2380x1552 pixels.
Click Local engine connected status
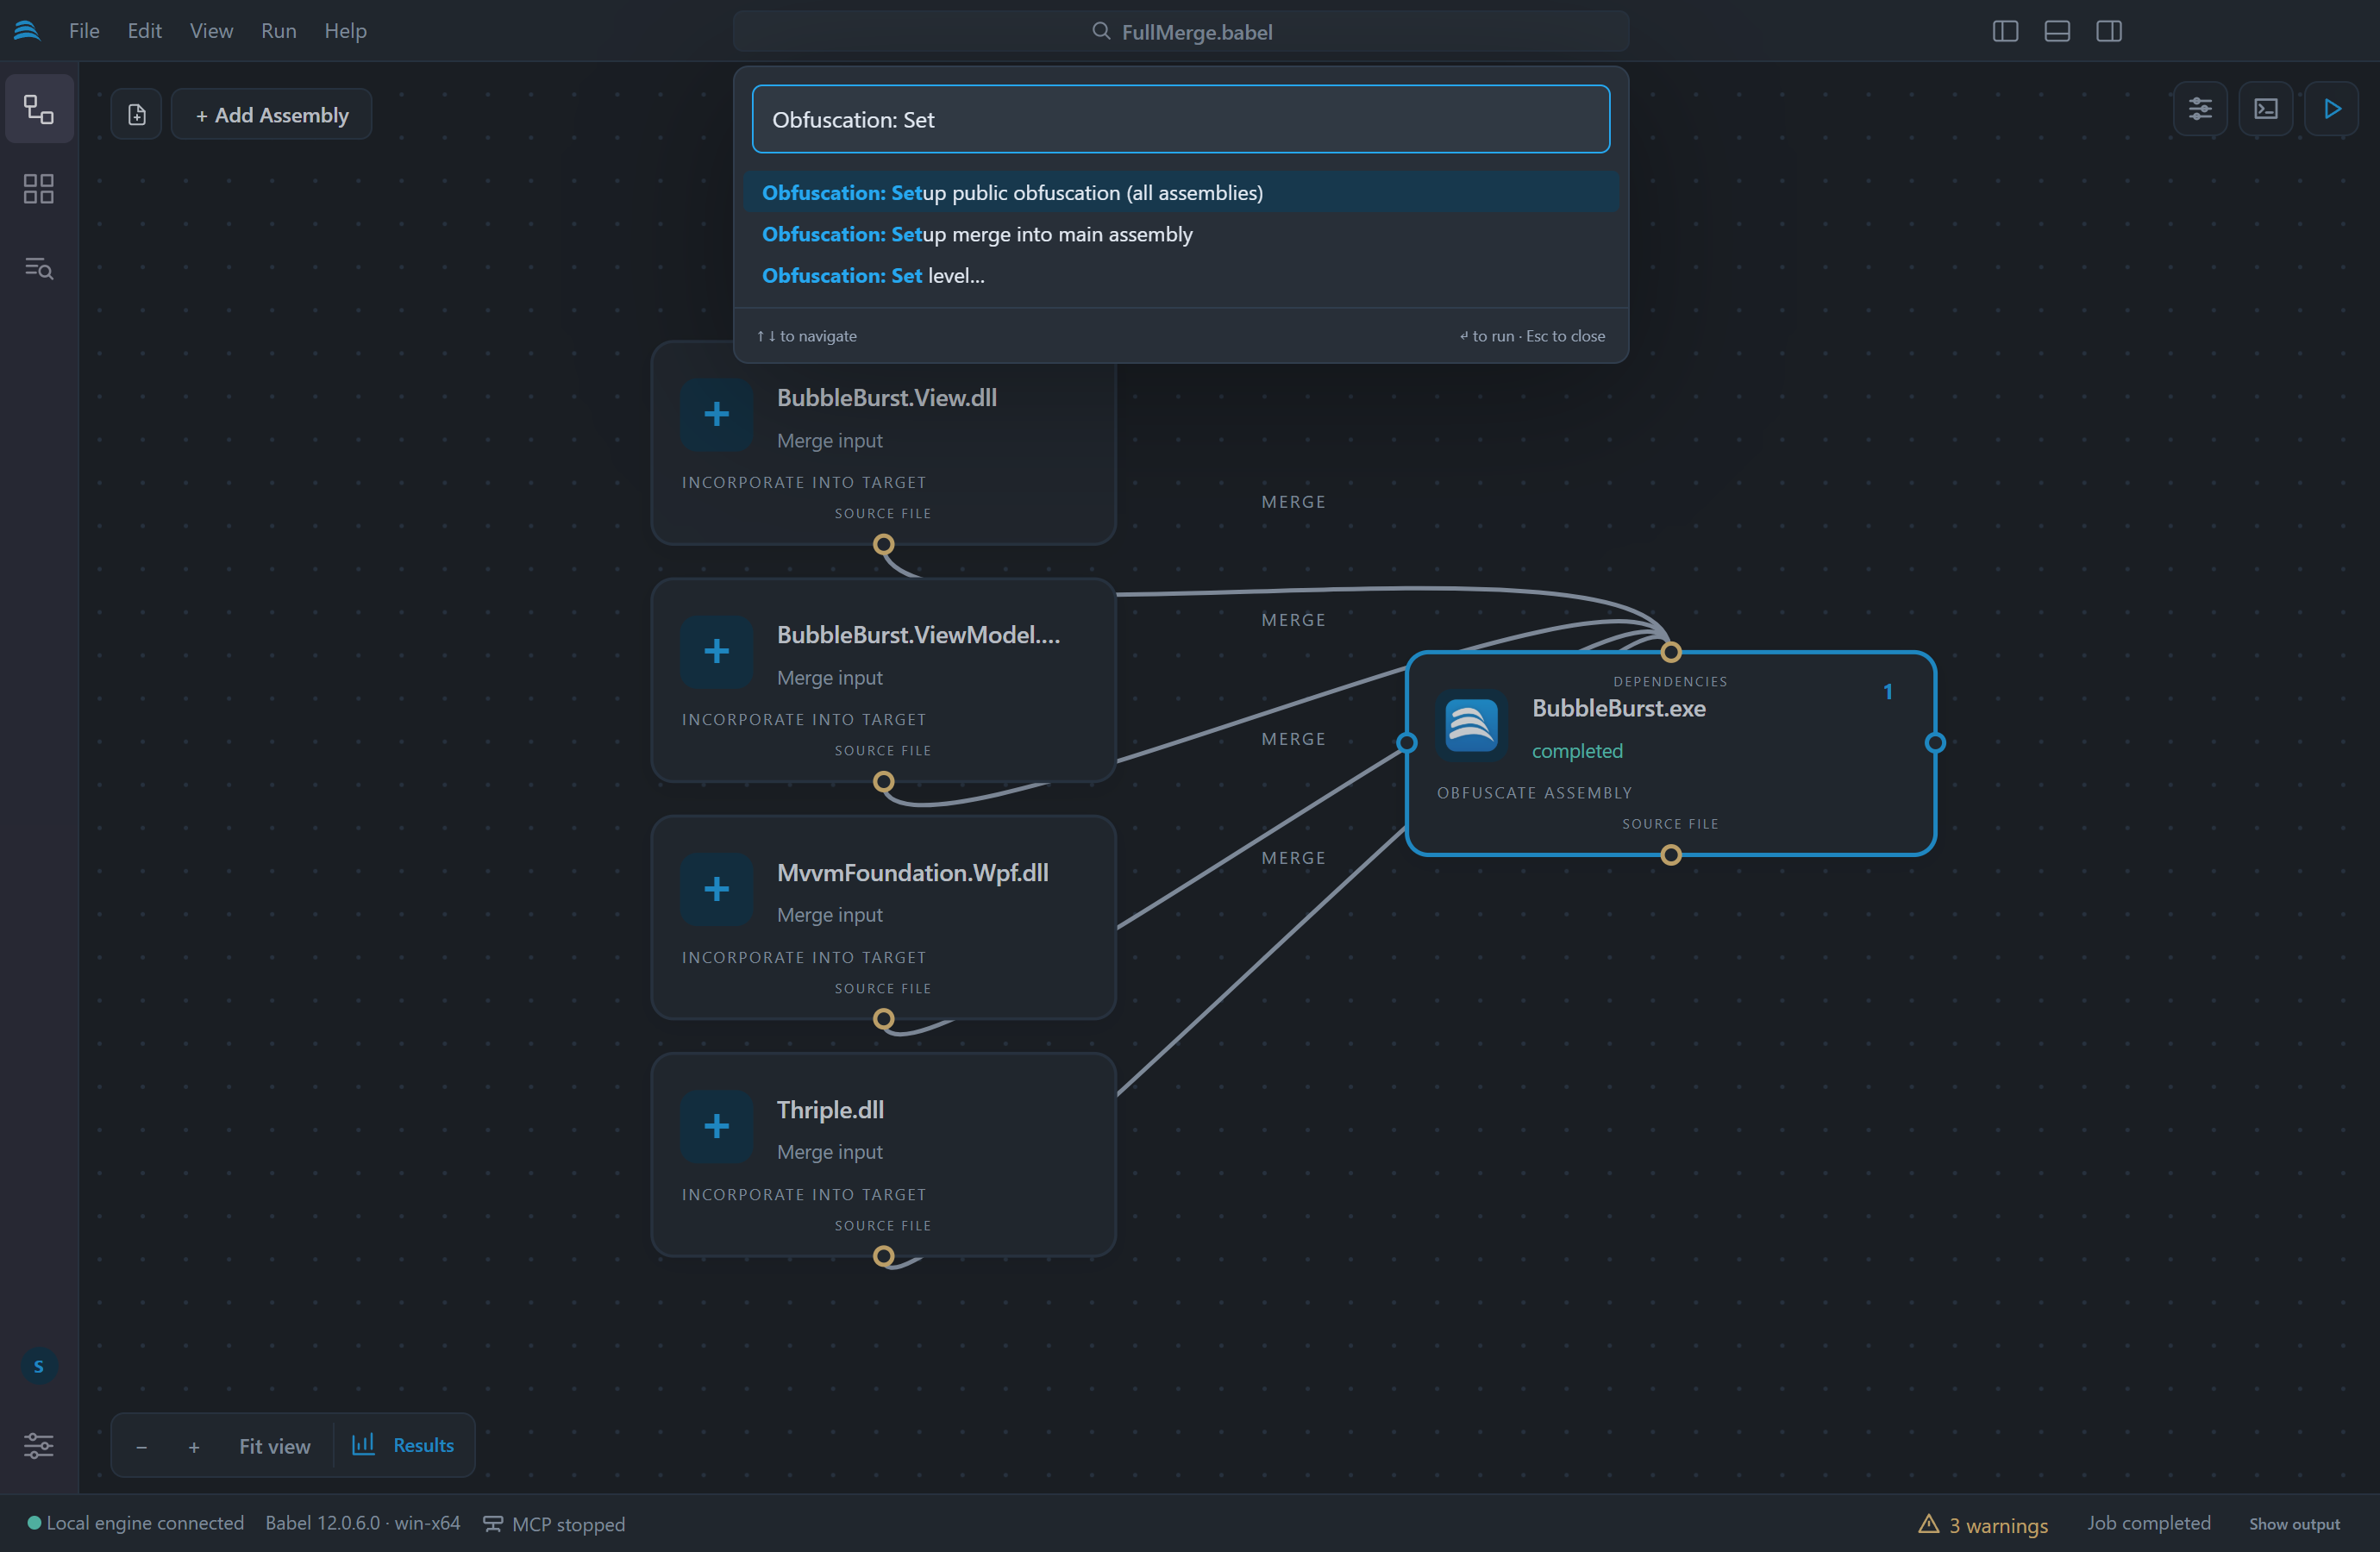pos(135,1523)
